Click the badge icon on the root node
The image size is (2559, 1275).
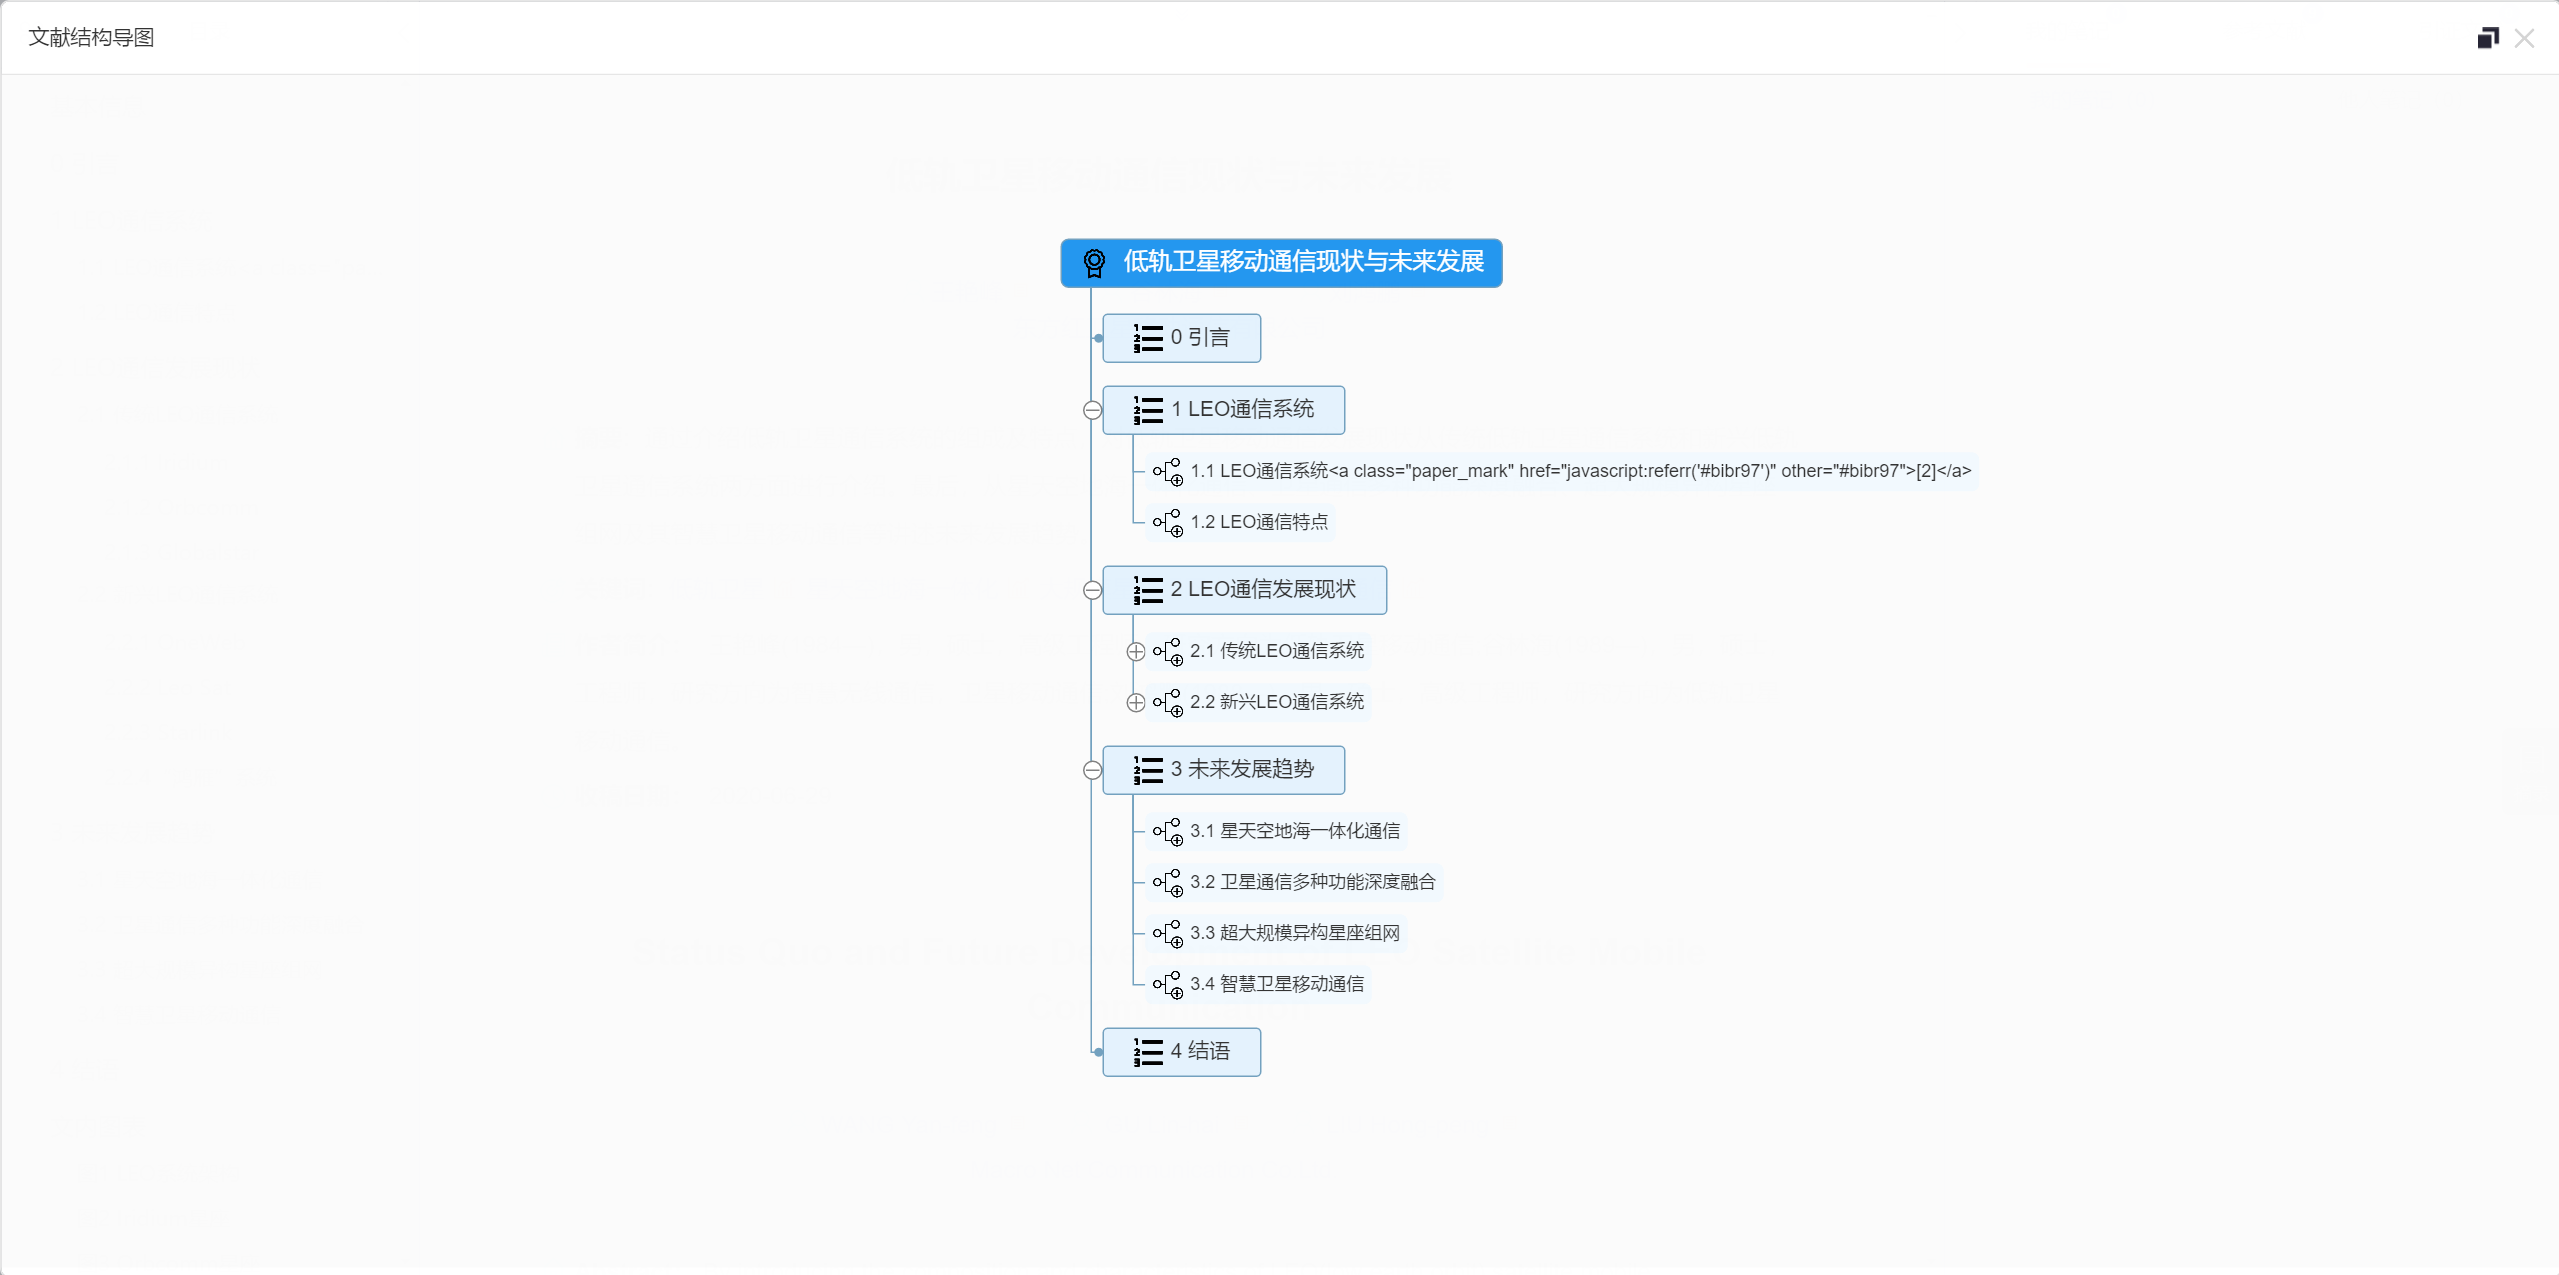pos(1095,263)
